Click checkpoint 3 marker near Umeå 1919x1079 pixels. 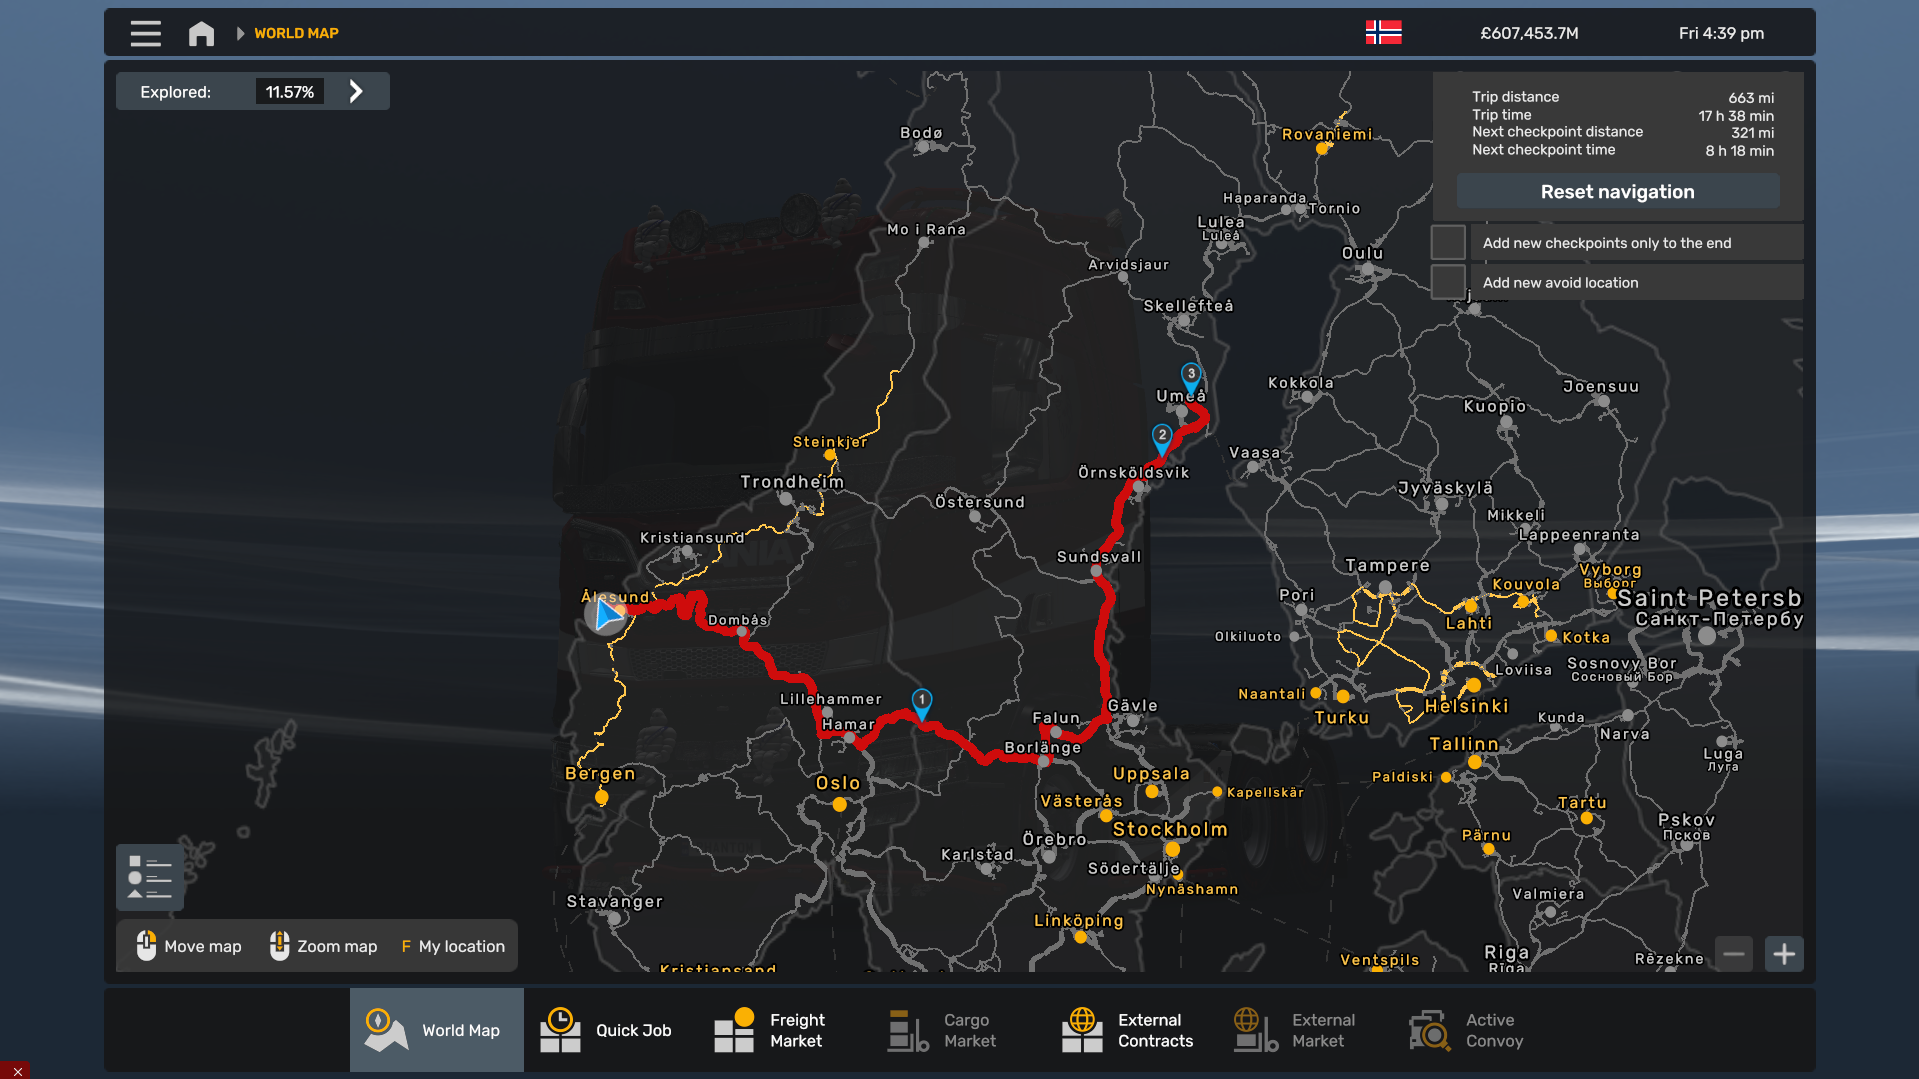[x=1190, y=375]
